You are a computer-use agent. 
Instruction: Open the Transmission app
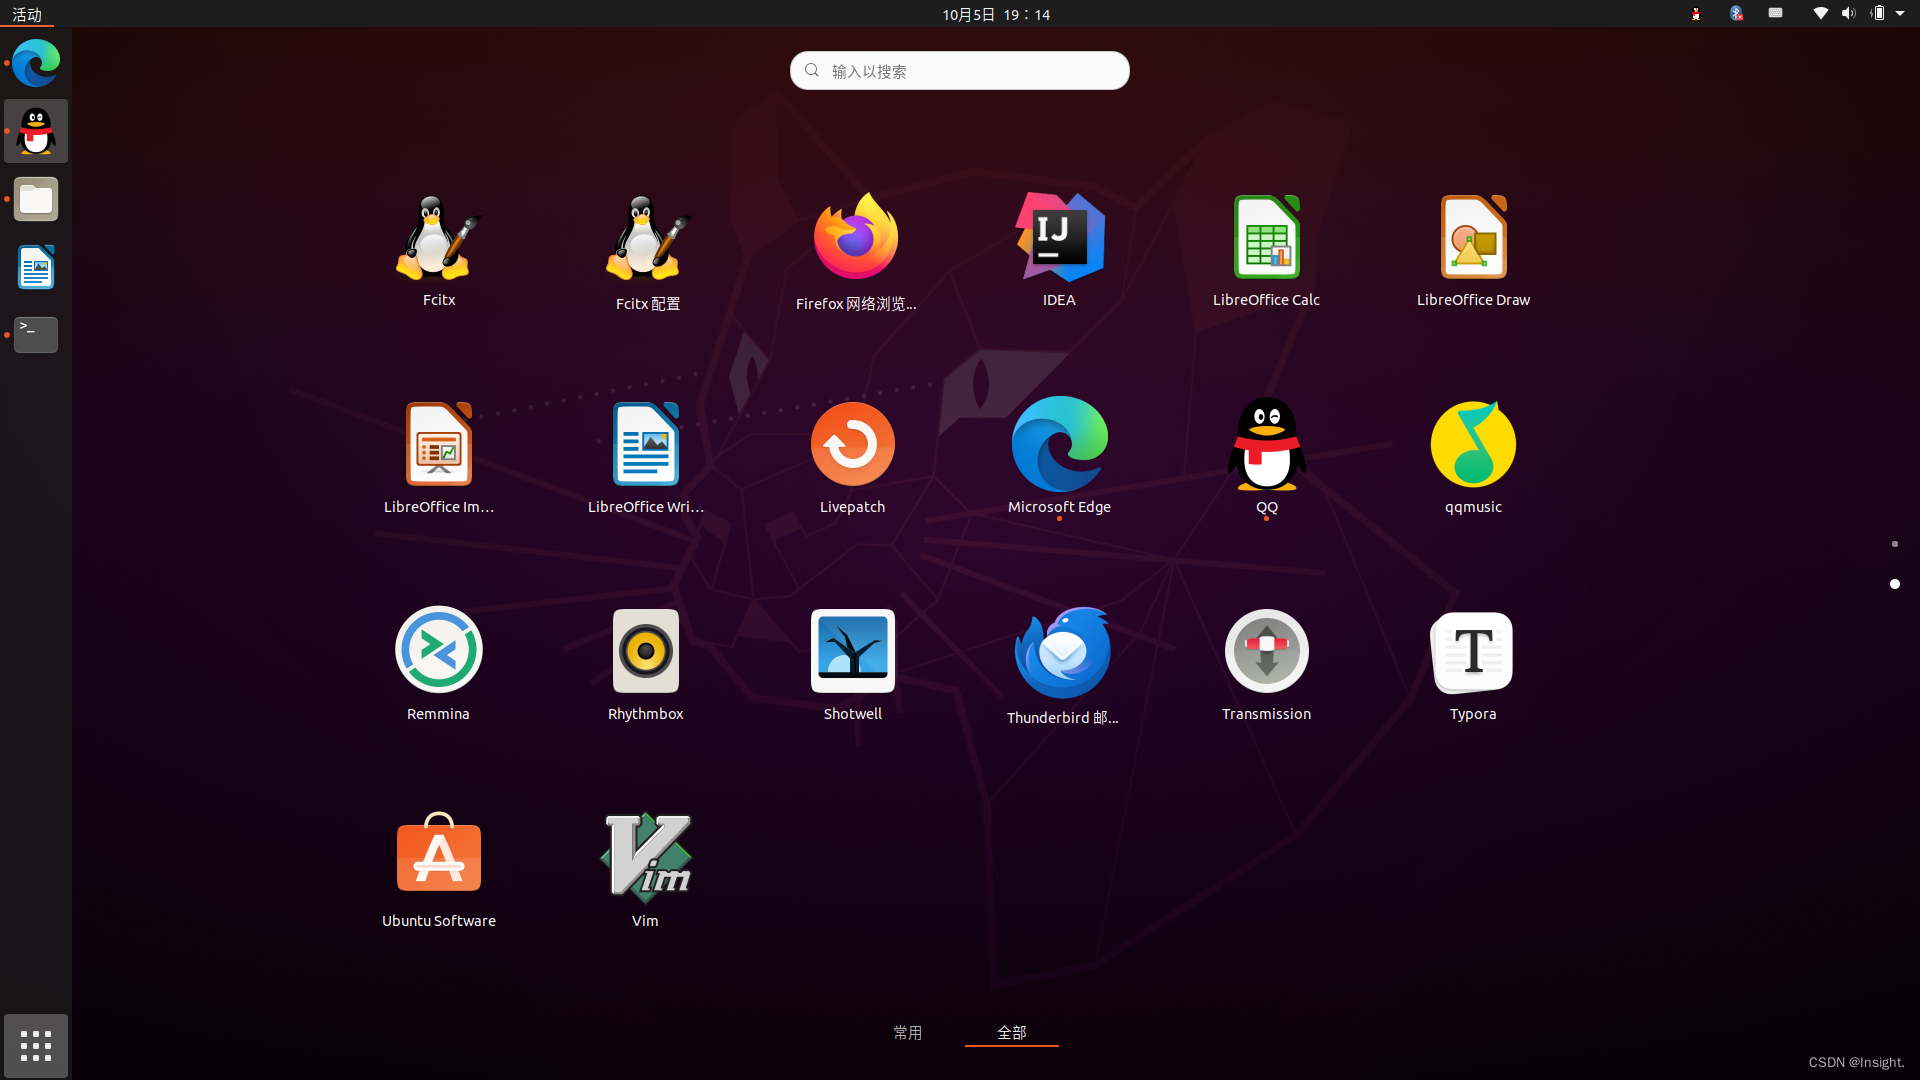[x=1266, y=665]
